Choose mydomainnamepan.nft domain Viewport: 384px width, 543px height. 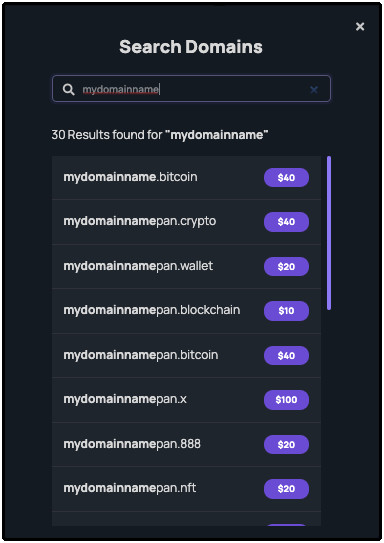coord(186,489)
